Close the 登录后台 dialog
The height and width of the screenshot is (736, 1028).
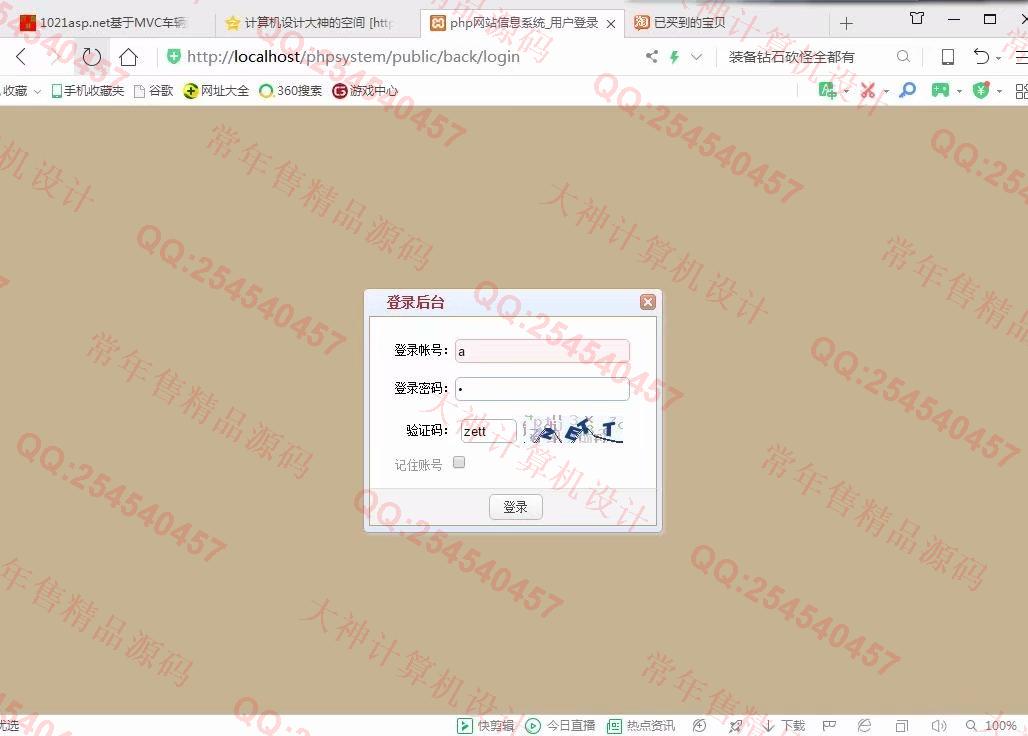click(648, 301)
